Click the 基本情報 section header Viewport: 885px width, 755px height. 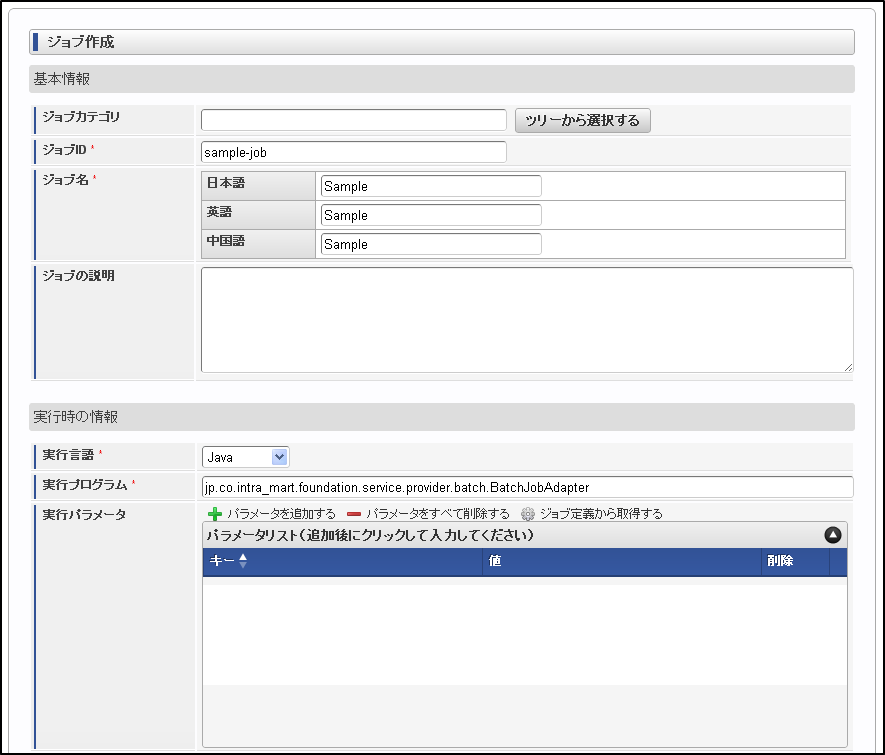tap(442, 79)
